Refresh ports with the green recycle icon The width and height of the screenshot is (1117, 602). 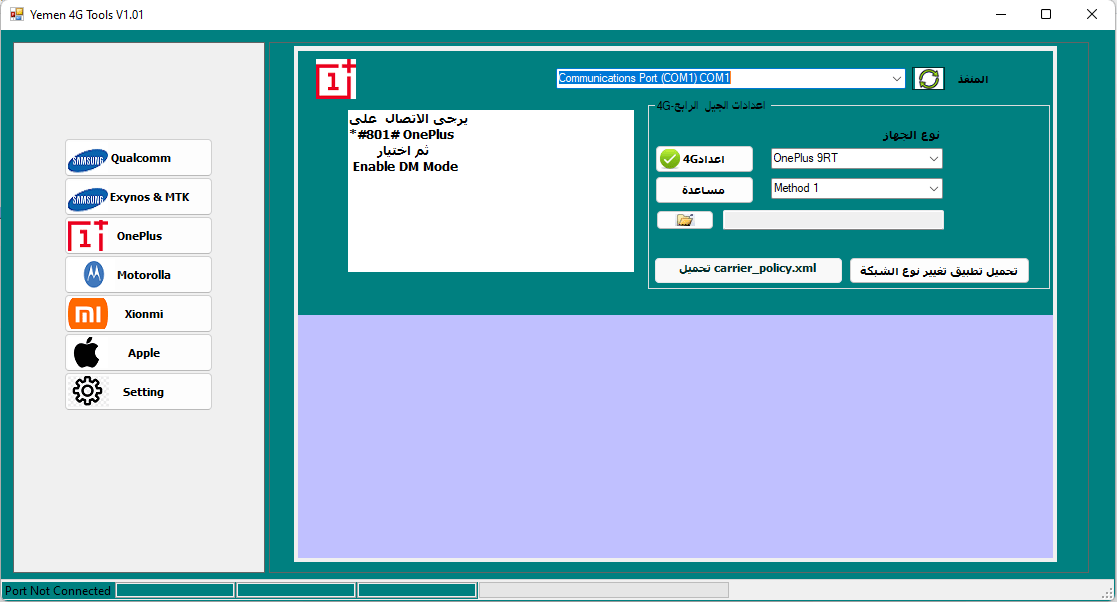tap(928, 78)
